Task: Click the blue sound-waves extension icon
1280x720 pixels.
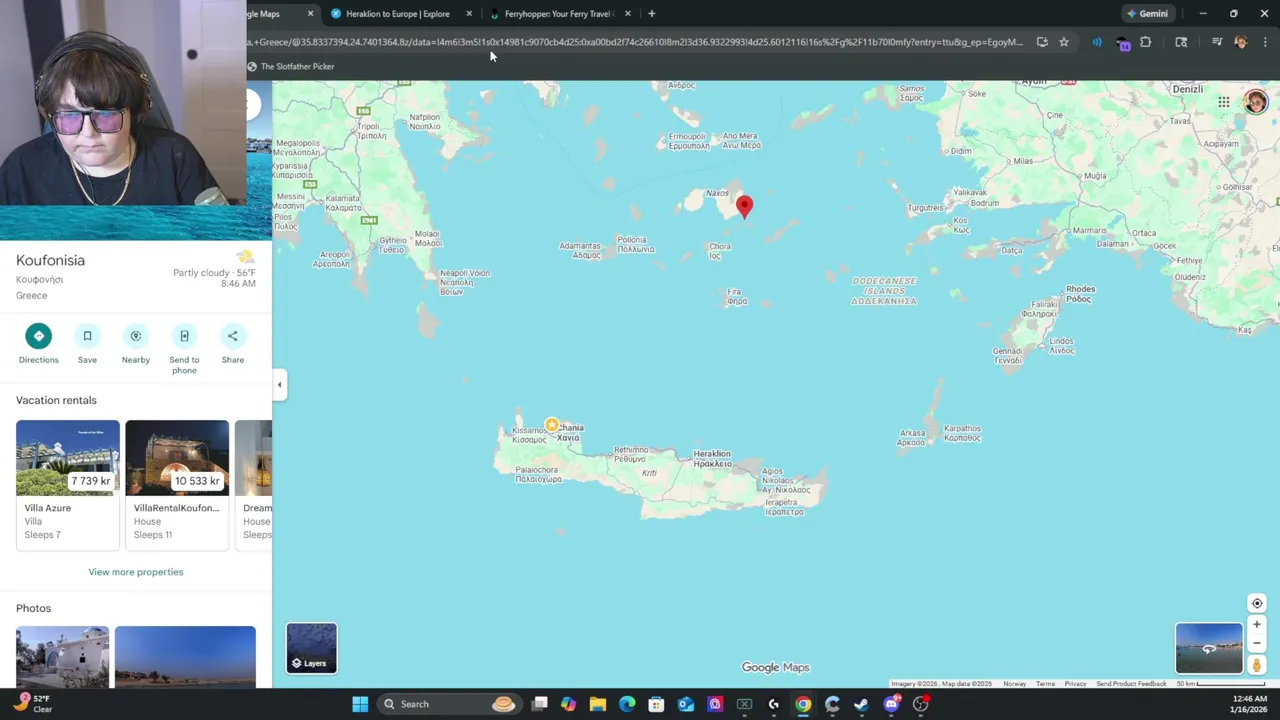Action: click(x=1097, y=42)
